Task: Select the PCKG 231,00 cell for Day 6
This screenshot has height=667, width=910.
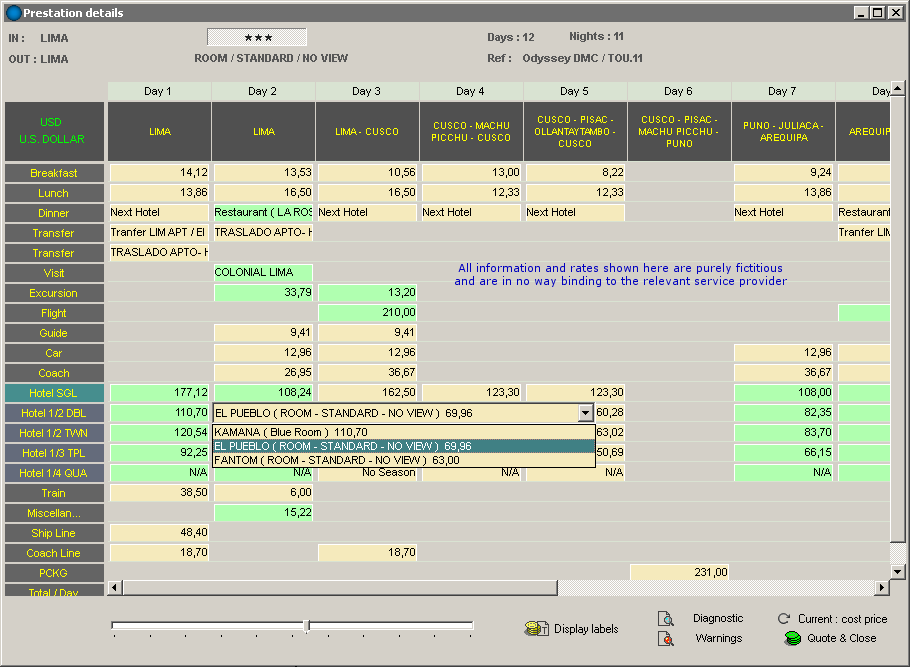Action: (x=679, y=573)
